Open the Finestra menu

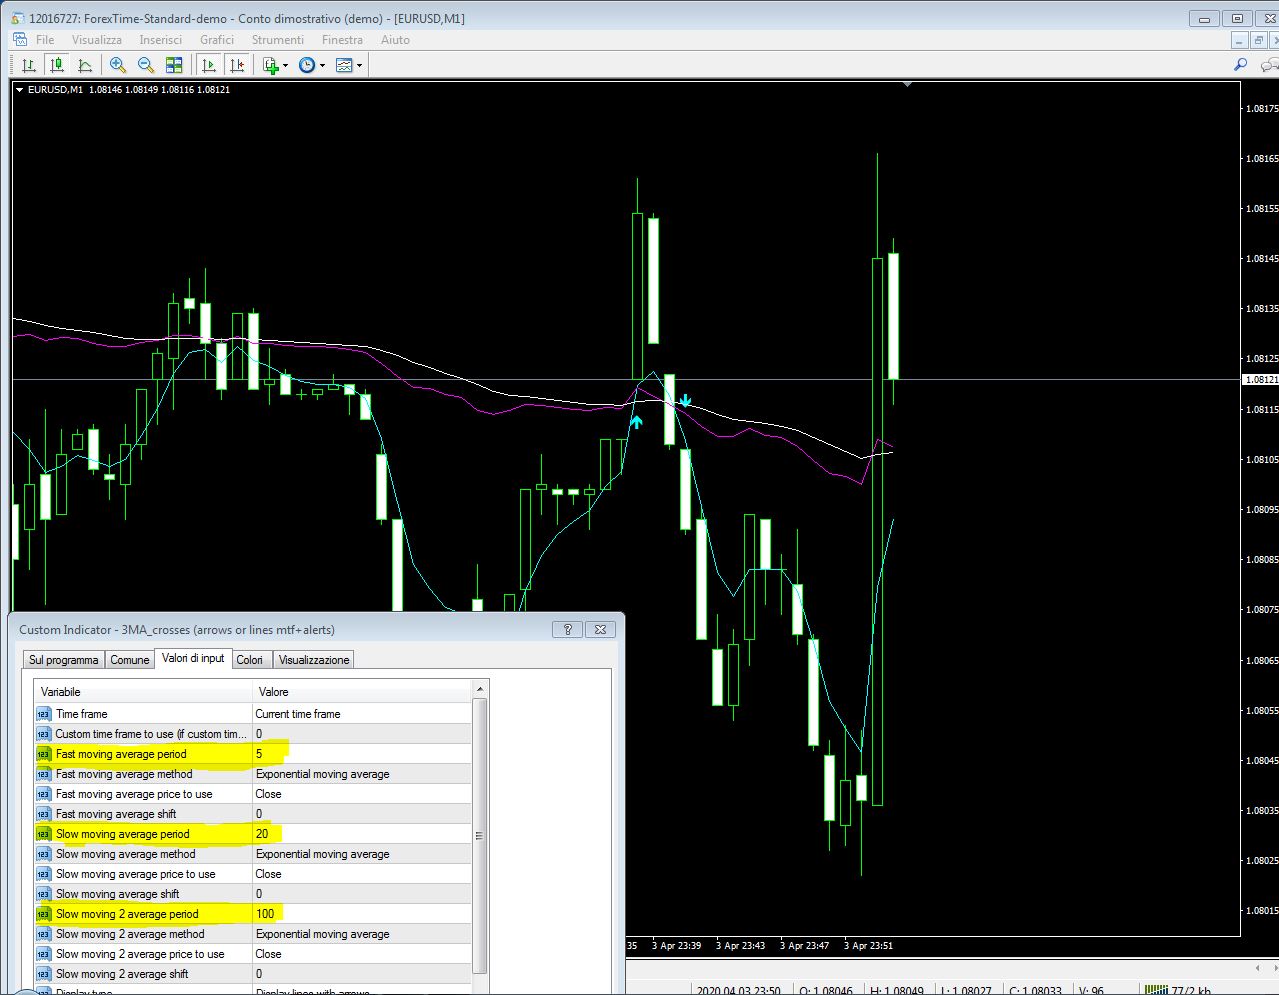[342, 40]
